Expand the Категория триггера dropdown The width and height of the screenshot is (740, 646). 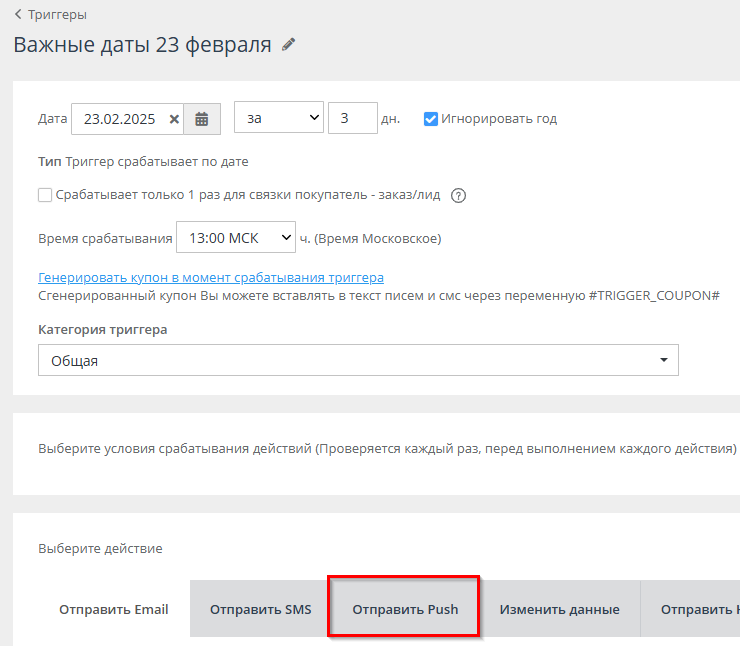(358, 360)
